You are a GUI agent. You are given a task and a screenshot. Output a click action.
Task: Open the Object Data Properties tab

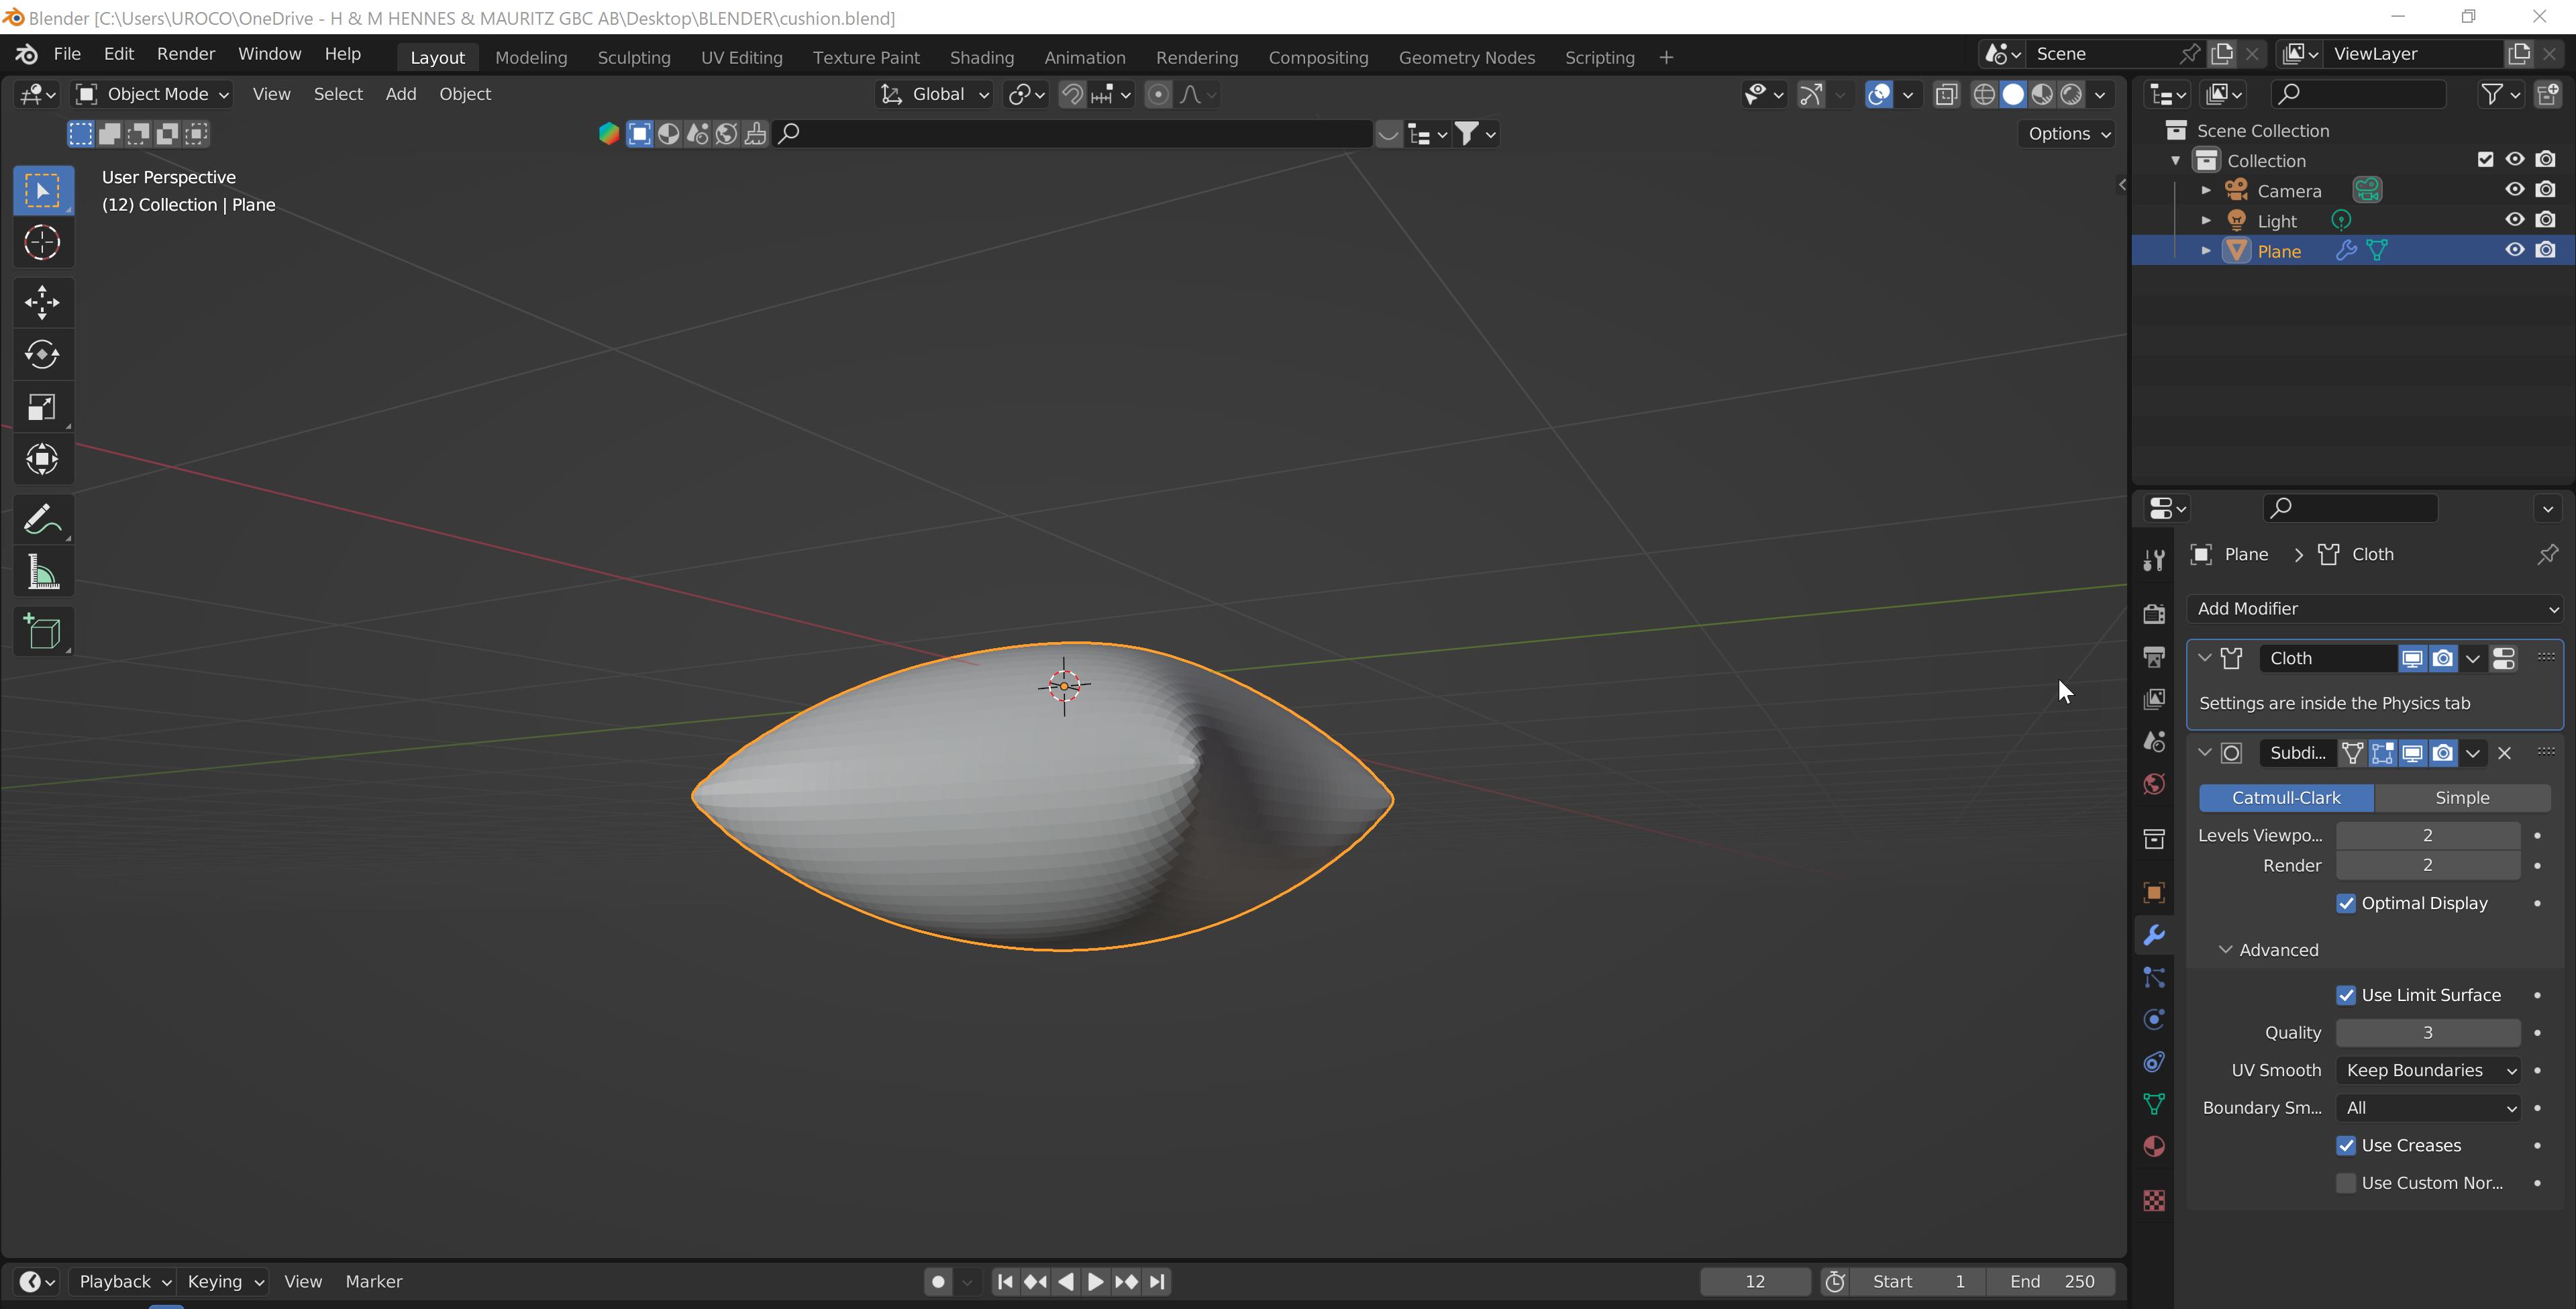[2153, 1103]
